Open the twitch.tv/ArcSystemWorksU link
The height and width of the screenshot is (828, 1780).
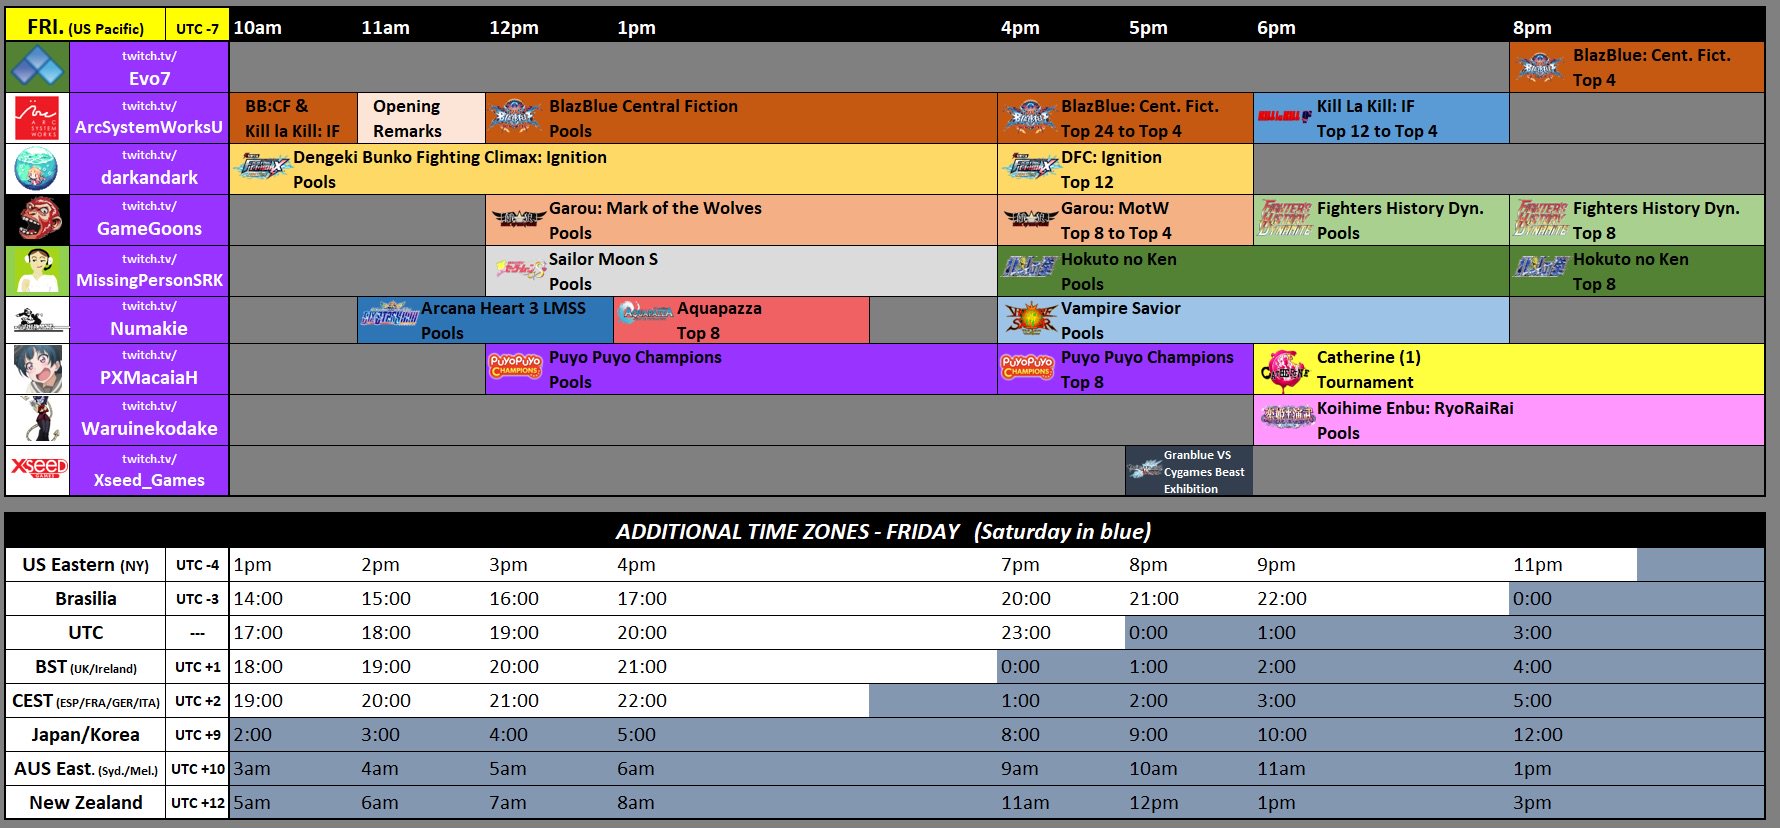[x=149, y=118]
